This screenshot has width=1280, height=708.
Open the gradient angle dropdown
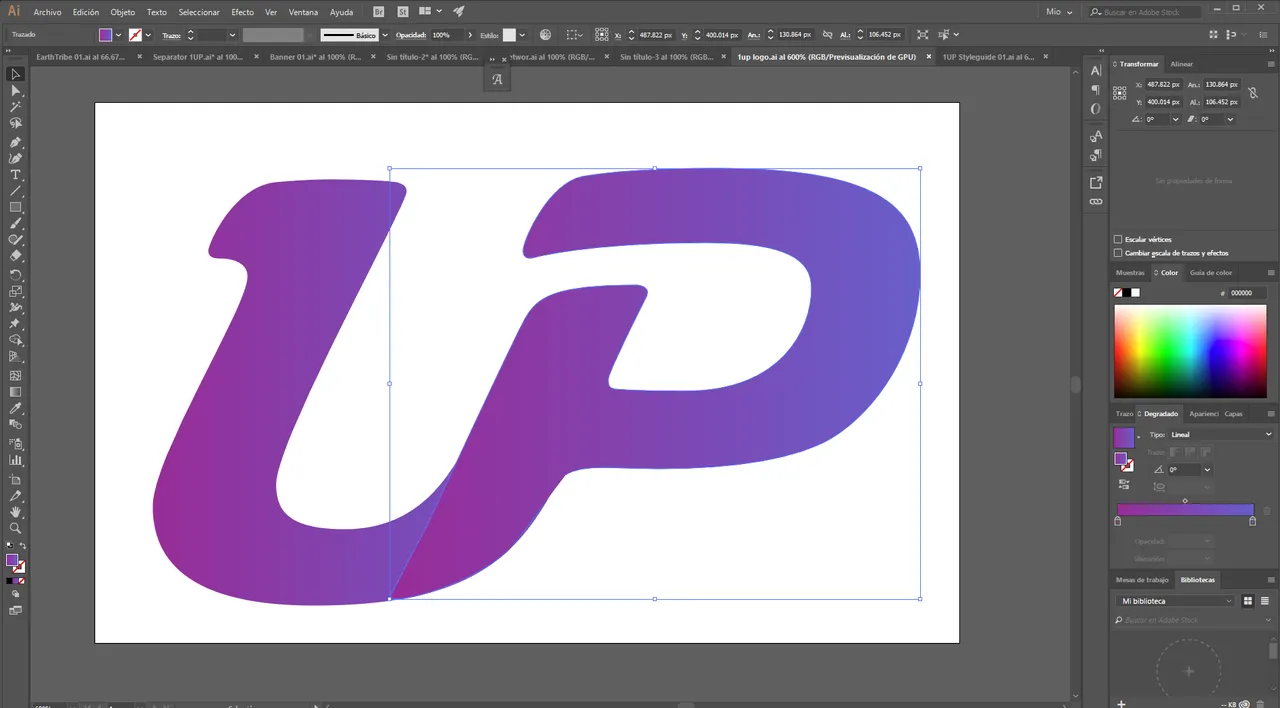click(1207, 470)
